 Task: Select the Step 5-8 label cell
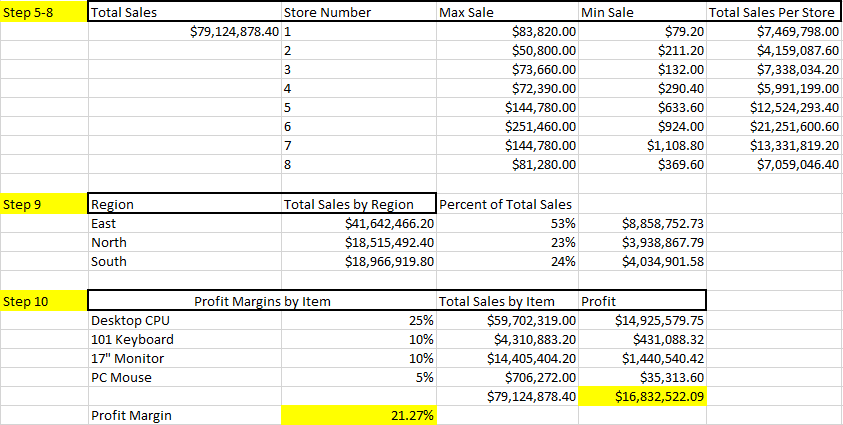[x=44, y=12]
